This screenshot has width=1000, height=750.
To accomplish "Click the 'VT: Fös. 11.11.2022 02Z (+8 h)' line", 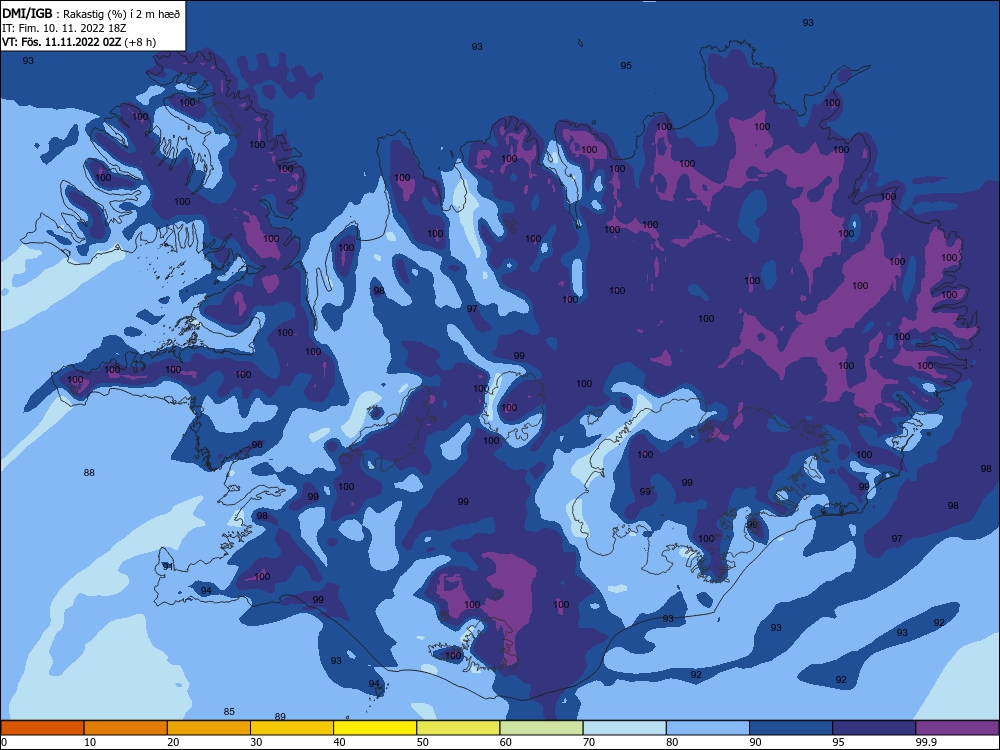I will [x=79, y=42].
